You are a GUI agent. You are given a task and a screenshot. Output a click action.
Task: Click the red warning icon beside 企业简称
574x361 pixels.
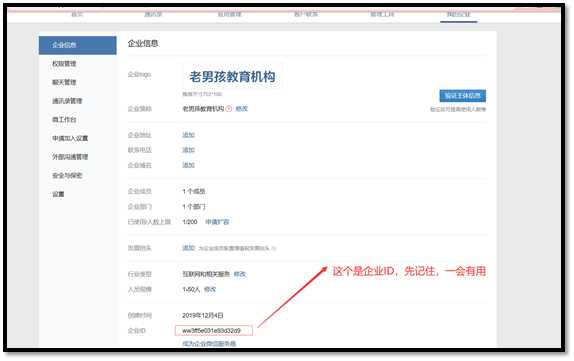click(x=229, y=109)
